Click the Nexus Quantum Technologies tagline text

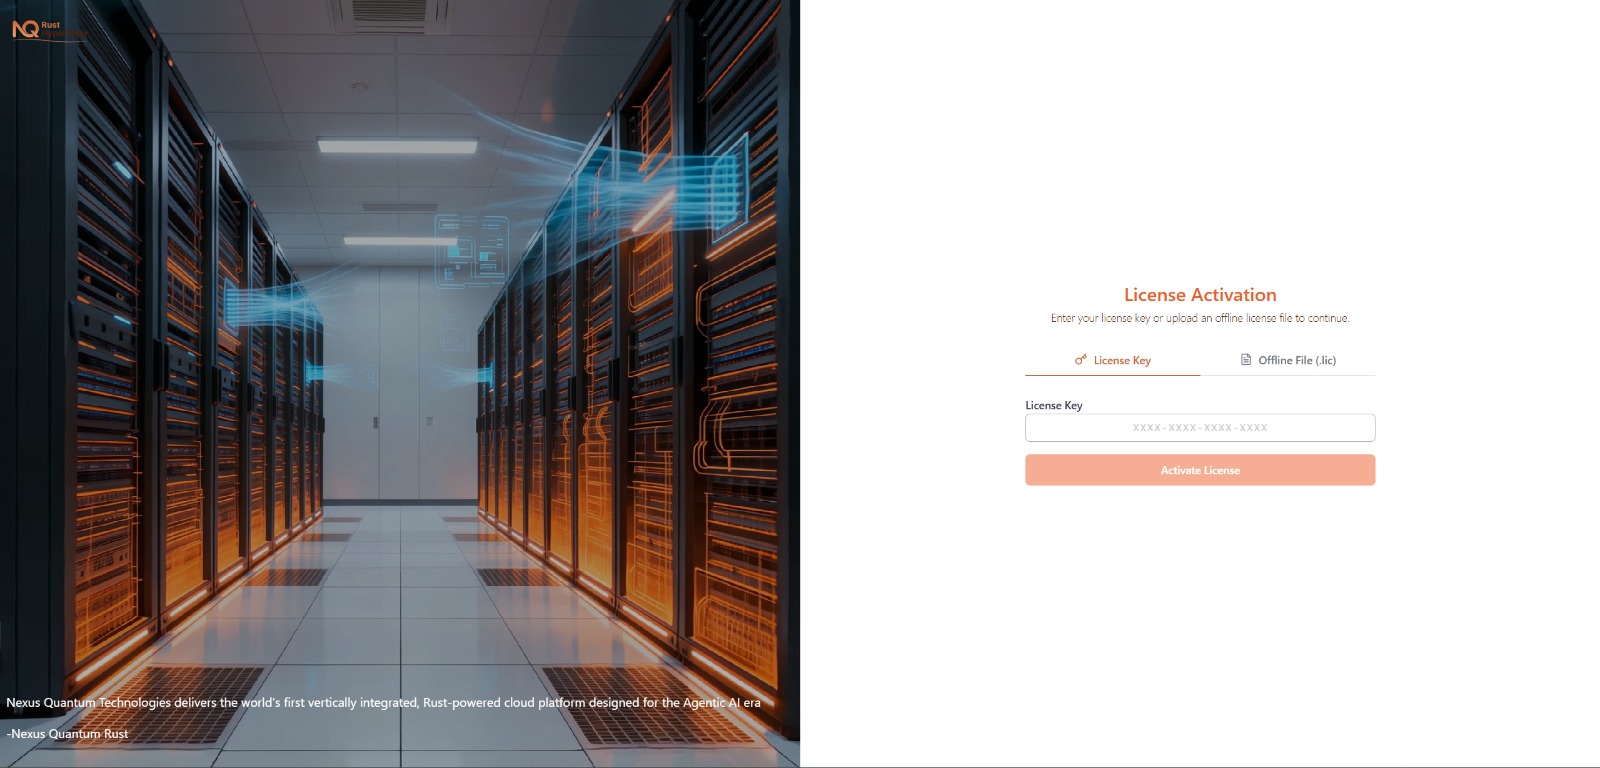[x=383, y=703]
